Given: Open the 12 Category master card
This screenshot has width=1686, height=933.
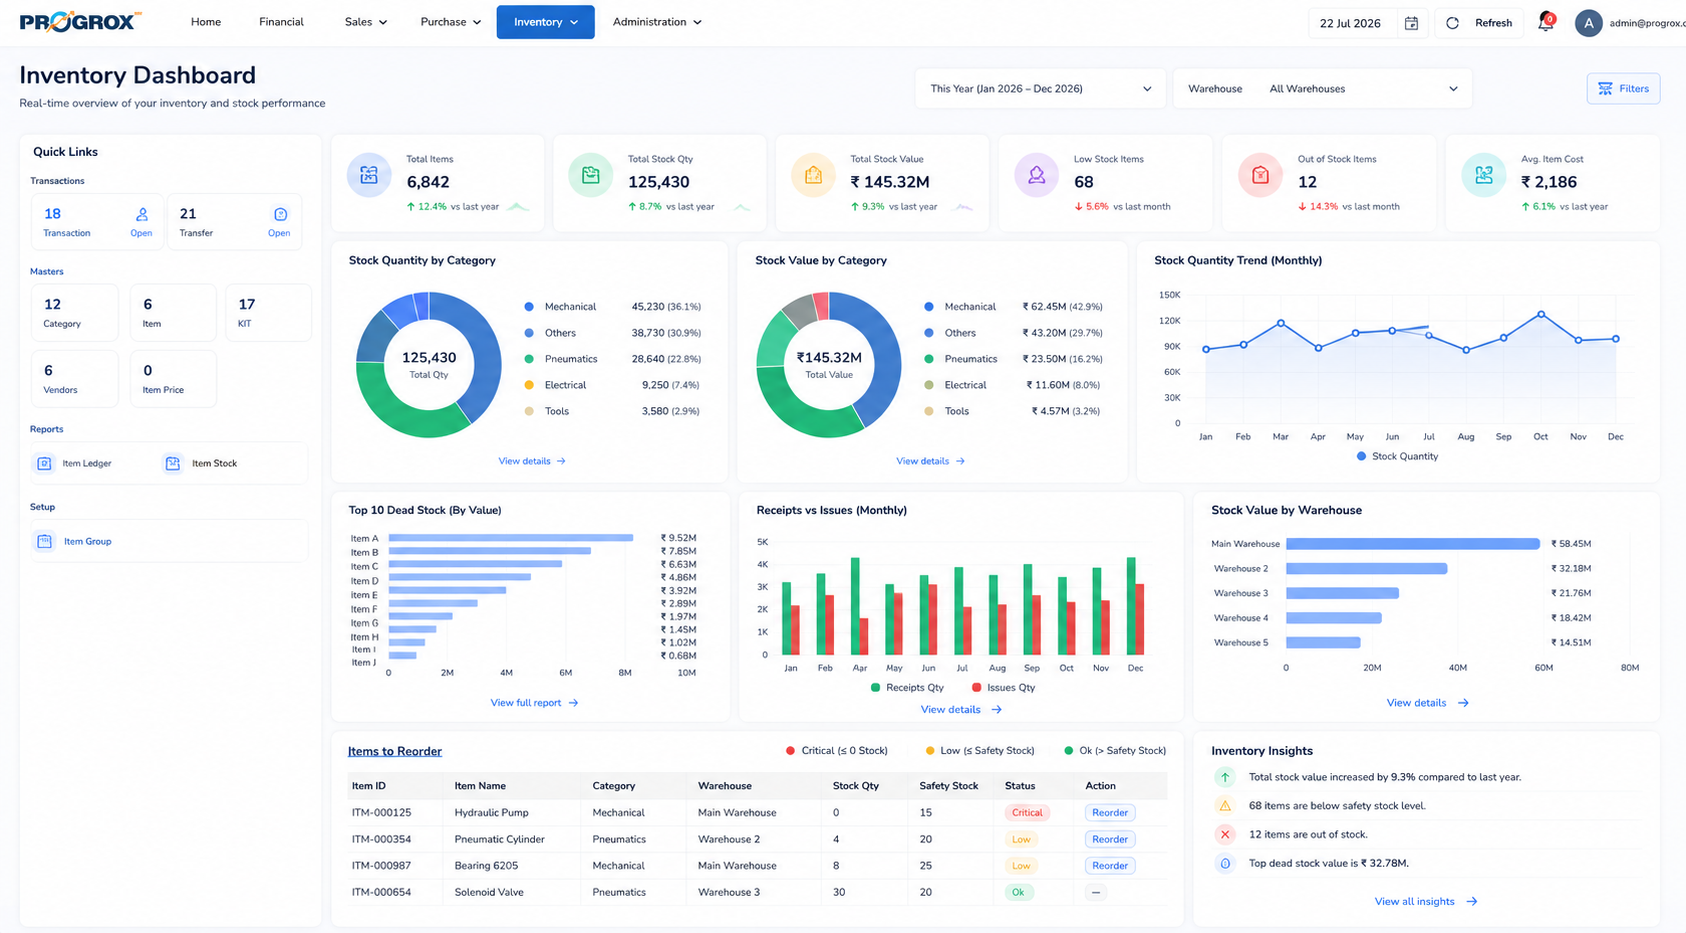Looking at the screenshot, I should [75, 313].
